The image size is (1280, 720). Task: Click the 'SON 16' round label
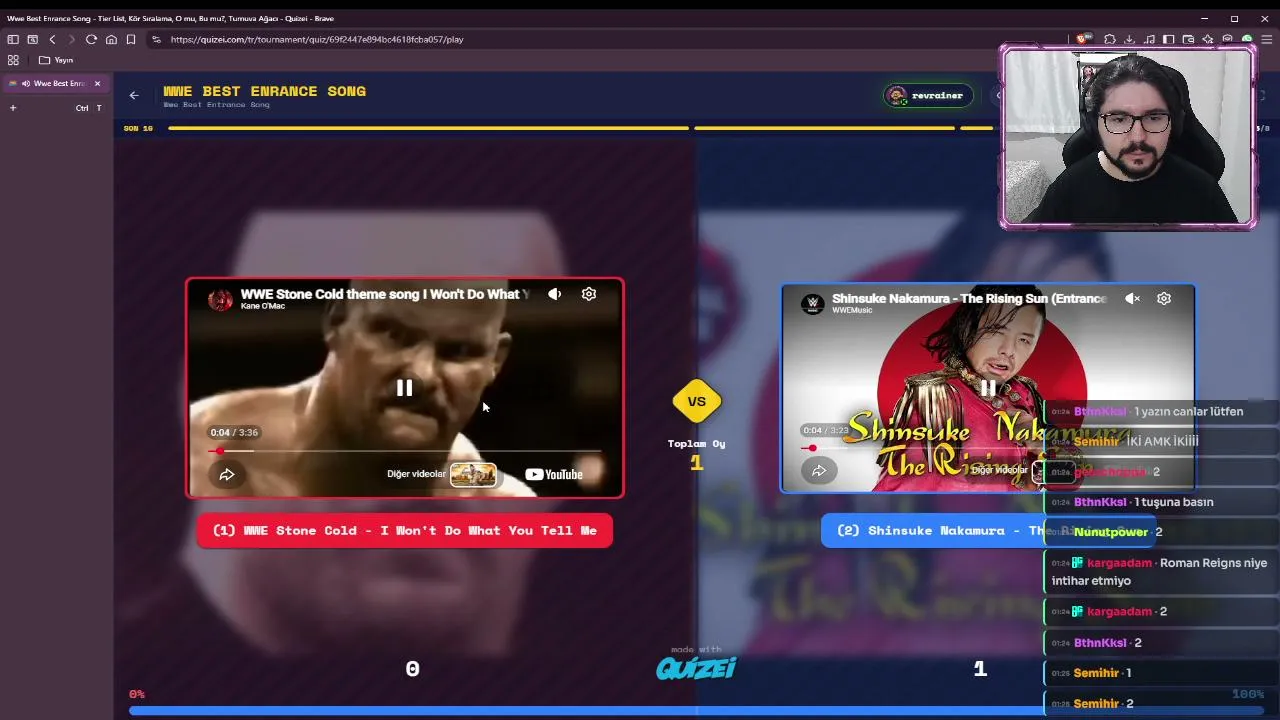click(x=138, y=128)
